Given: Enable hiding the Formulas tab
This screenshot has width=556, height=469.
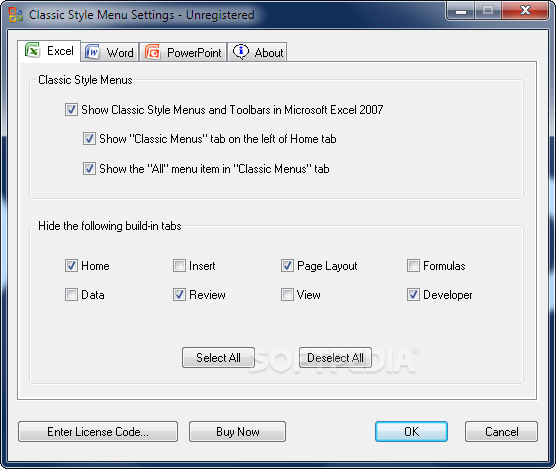Looking at the screenshot, I should point(413,266).
